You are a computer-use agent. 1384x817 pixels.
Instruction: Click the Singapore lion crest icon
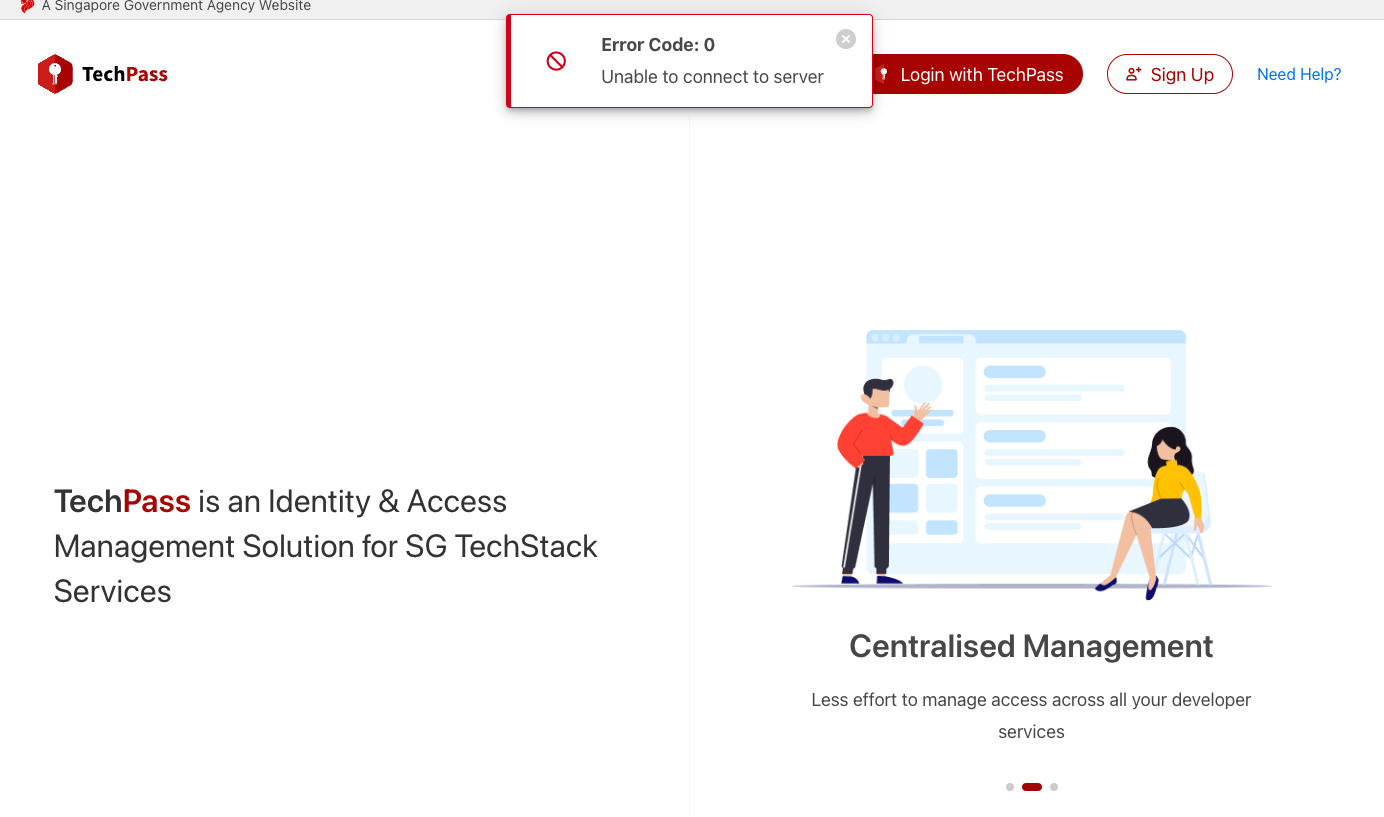[27, 6]
